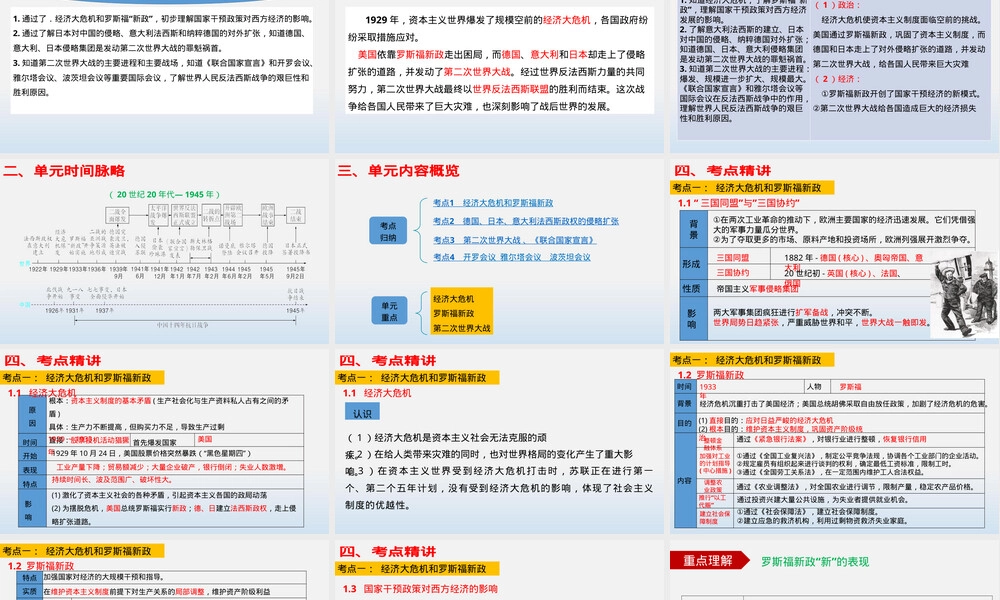
Task: Click the 背景 row header in the 三国同盟 table
Action: coord(694,230)
